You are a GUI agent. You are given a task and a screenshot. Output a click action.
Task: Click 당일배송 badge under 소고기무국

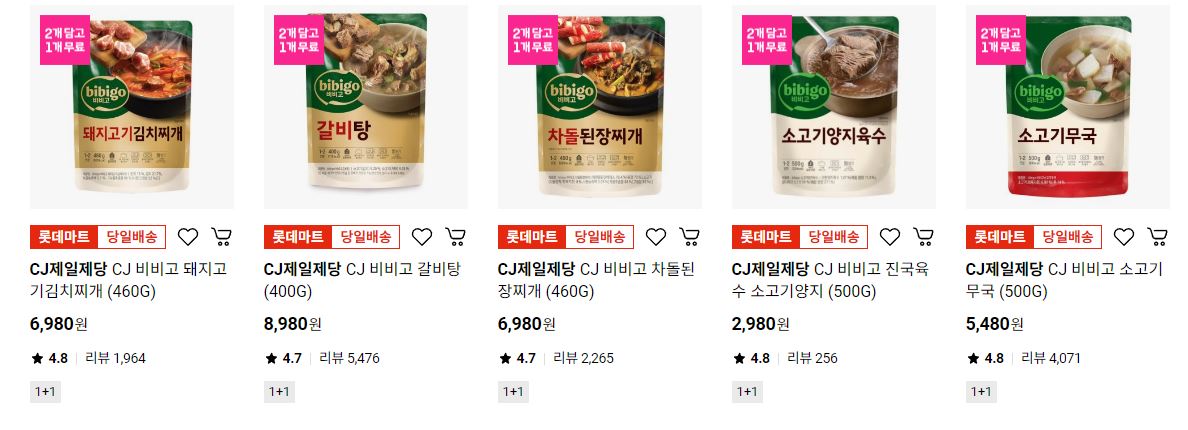[x=1068, y=237]
